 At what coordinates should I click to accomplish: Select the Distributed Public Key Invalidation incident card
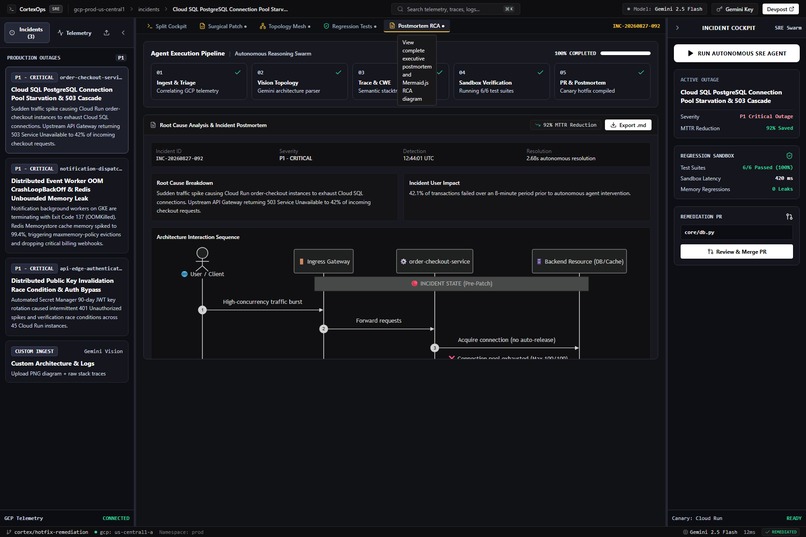pyautogui.click(x=67, y=297)
